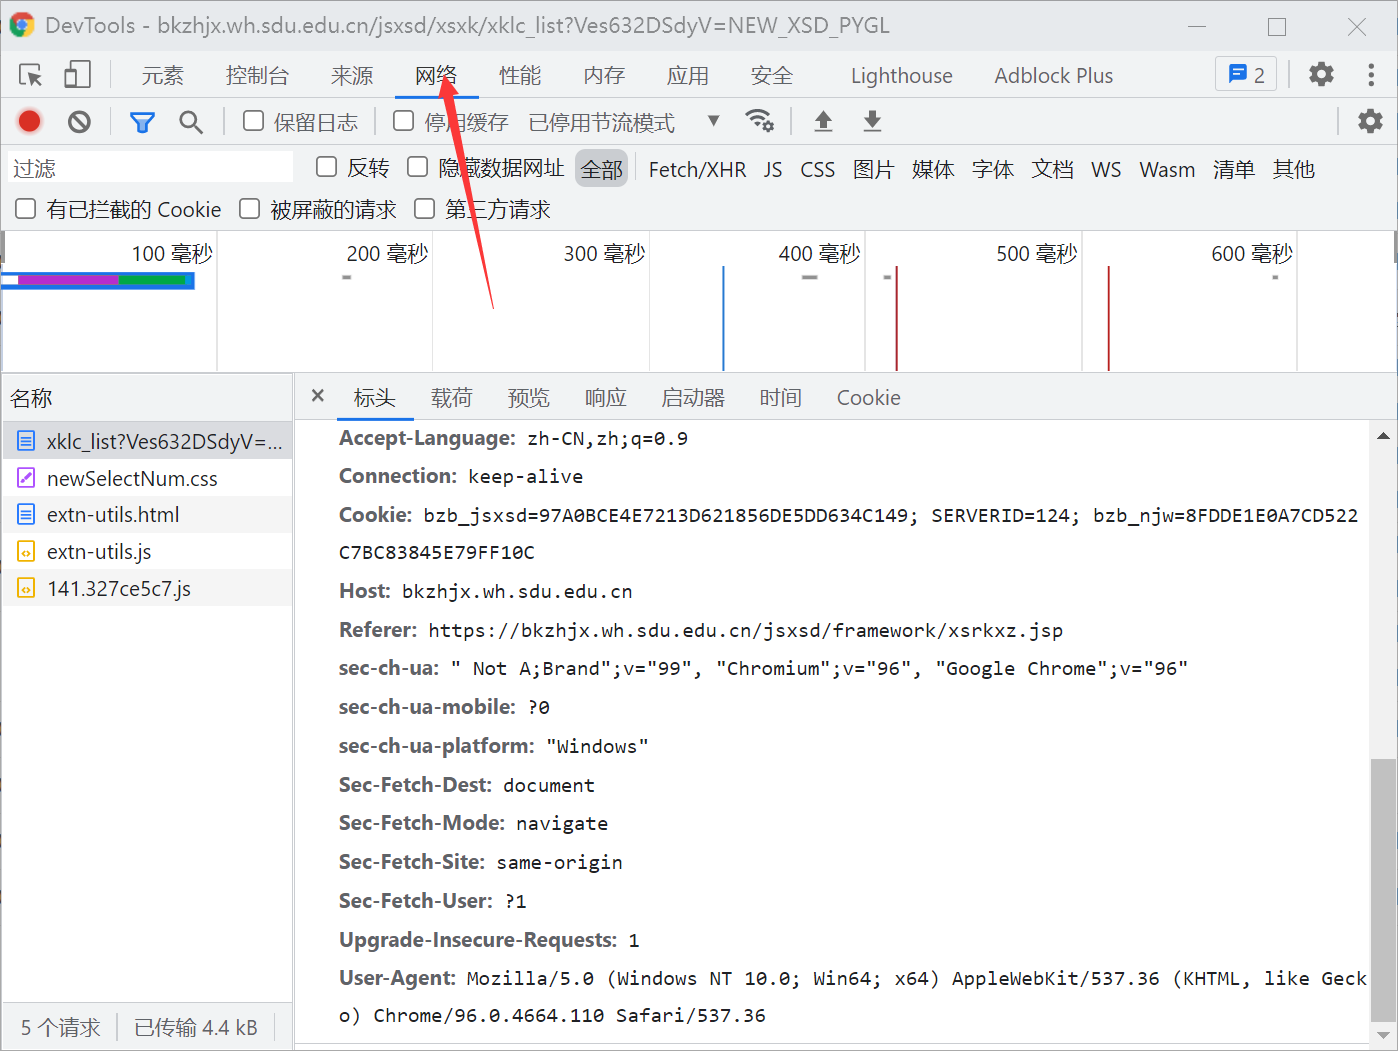Select the extn-utils.js request
Screen dimensions: 1398x1051
(99, 552)
